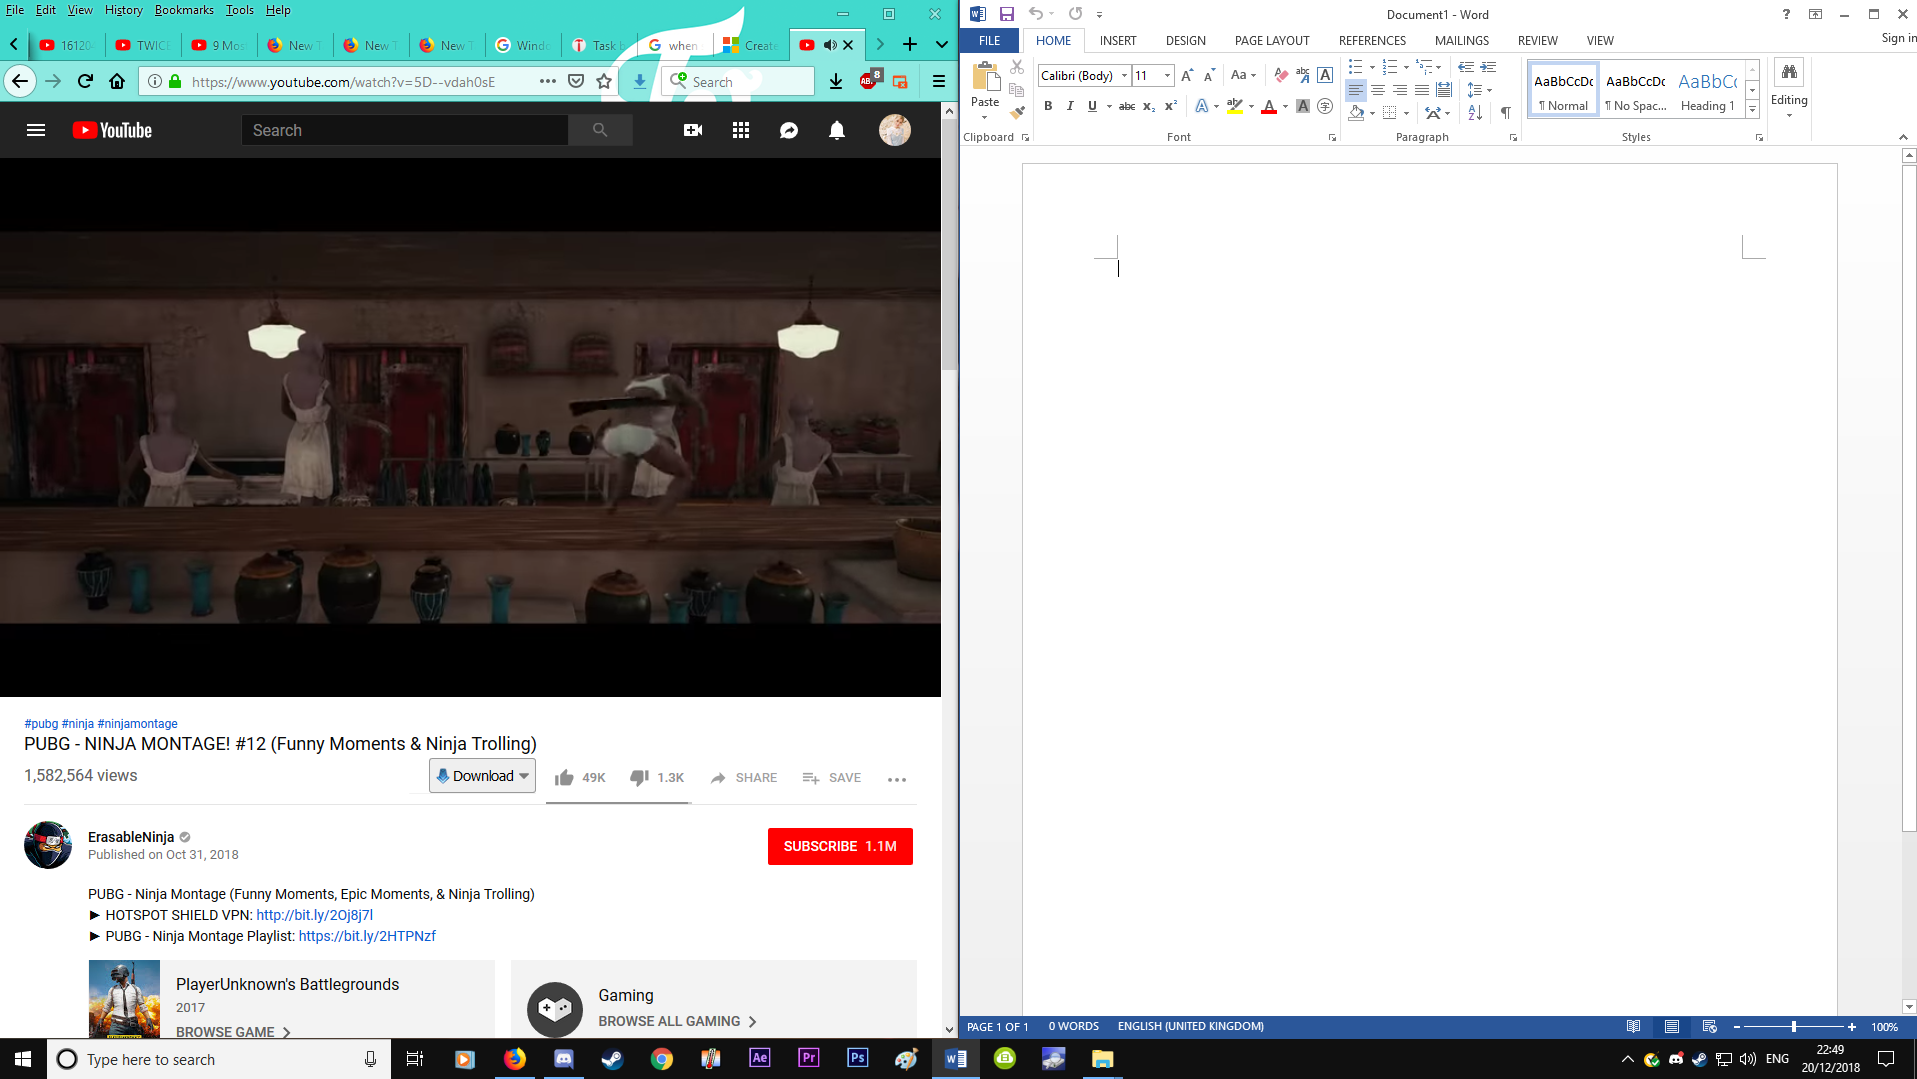This screenshot has height=1079, width=1917.
Task: Open YouTube notifications bell
Action: pyautogui.click(x=837, y=130)
